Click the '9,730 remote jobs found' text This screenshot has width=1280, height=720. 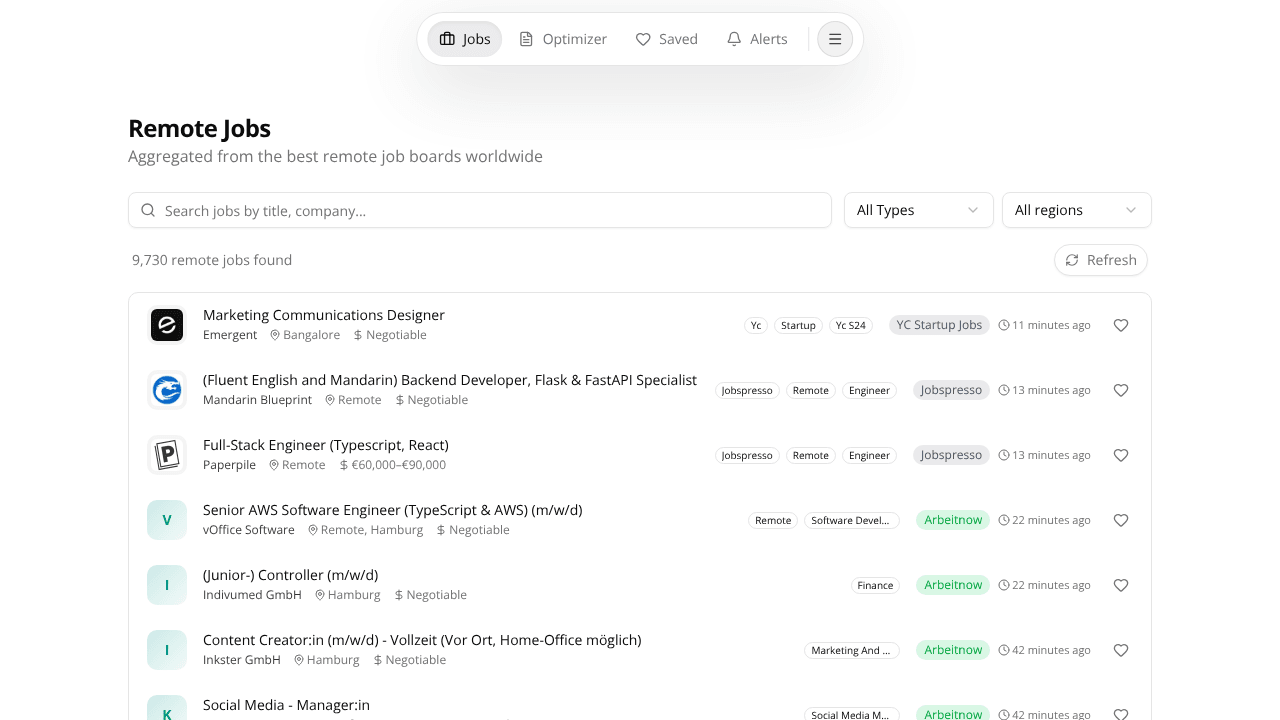[x=212, y=260]
